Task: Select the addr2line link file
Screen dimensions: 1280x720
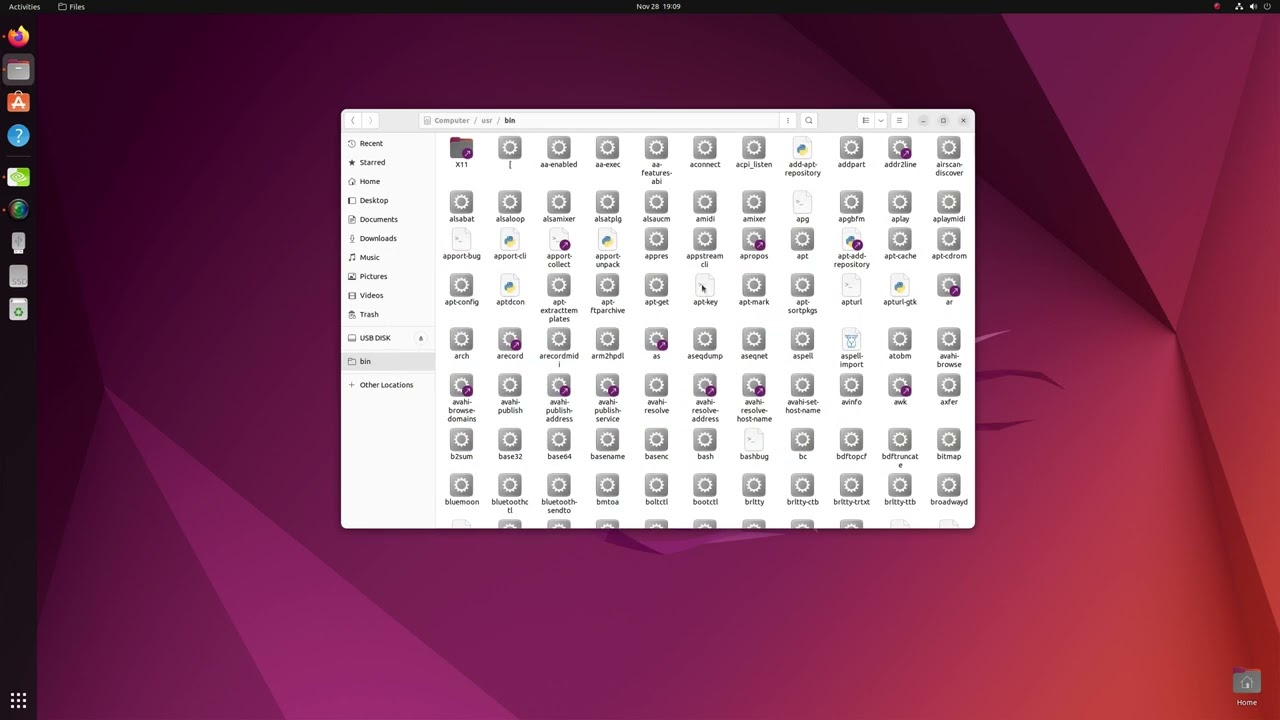Action: [x=900, y=153]
